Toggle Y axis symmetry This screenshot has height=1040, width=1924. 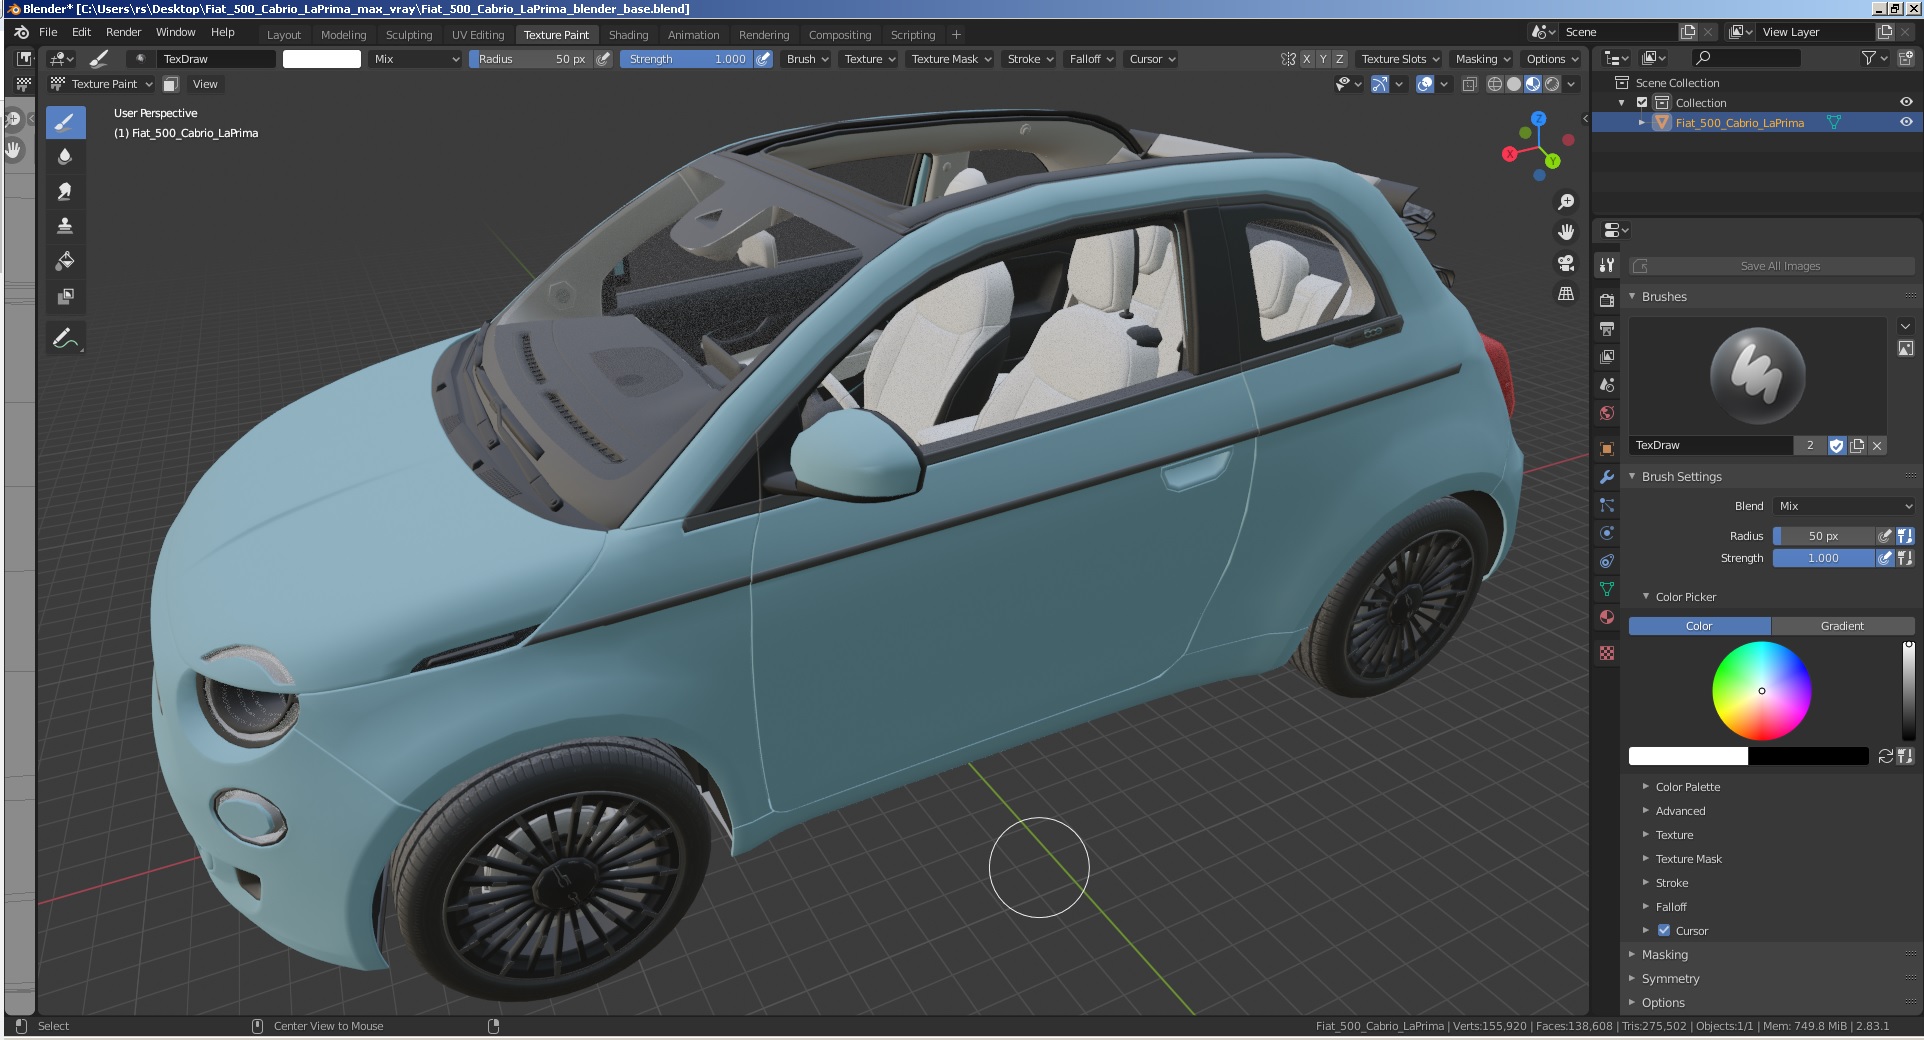(1323, 59)
